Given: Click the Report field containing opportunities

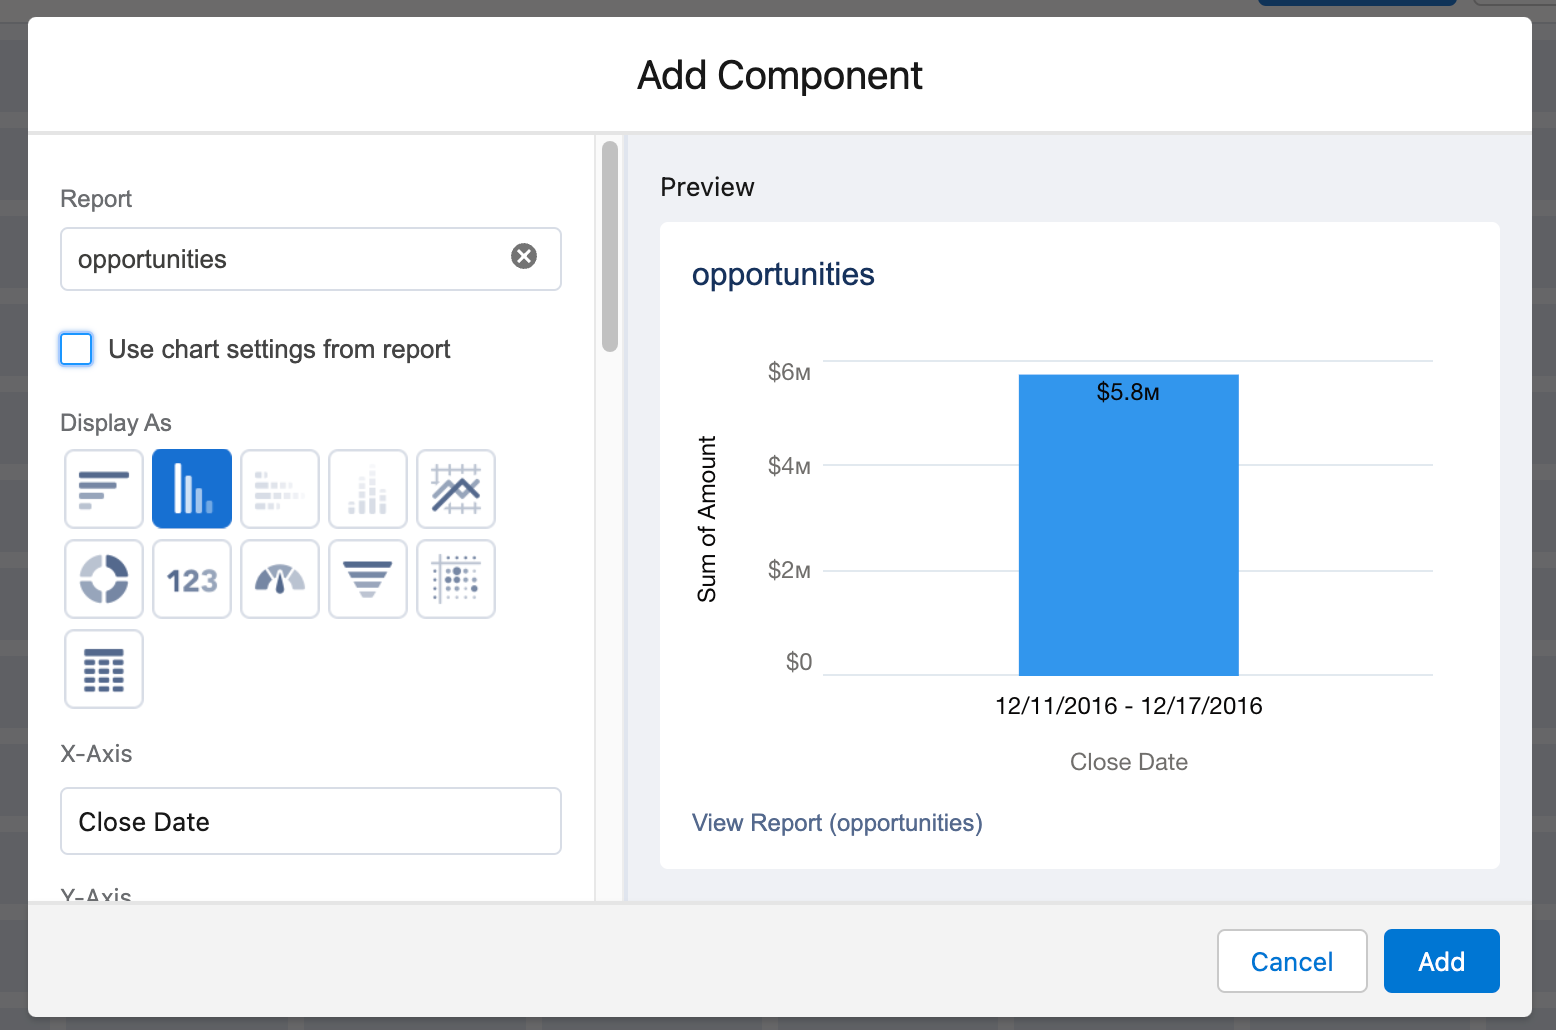Looking at the screenshot, I should pos(280,259).
